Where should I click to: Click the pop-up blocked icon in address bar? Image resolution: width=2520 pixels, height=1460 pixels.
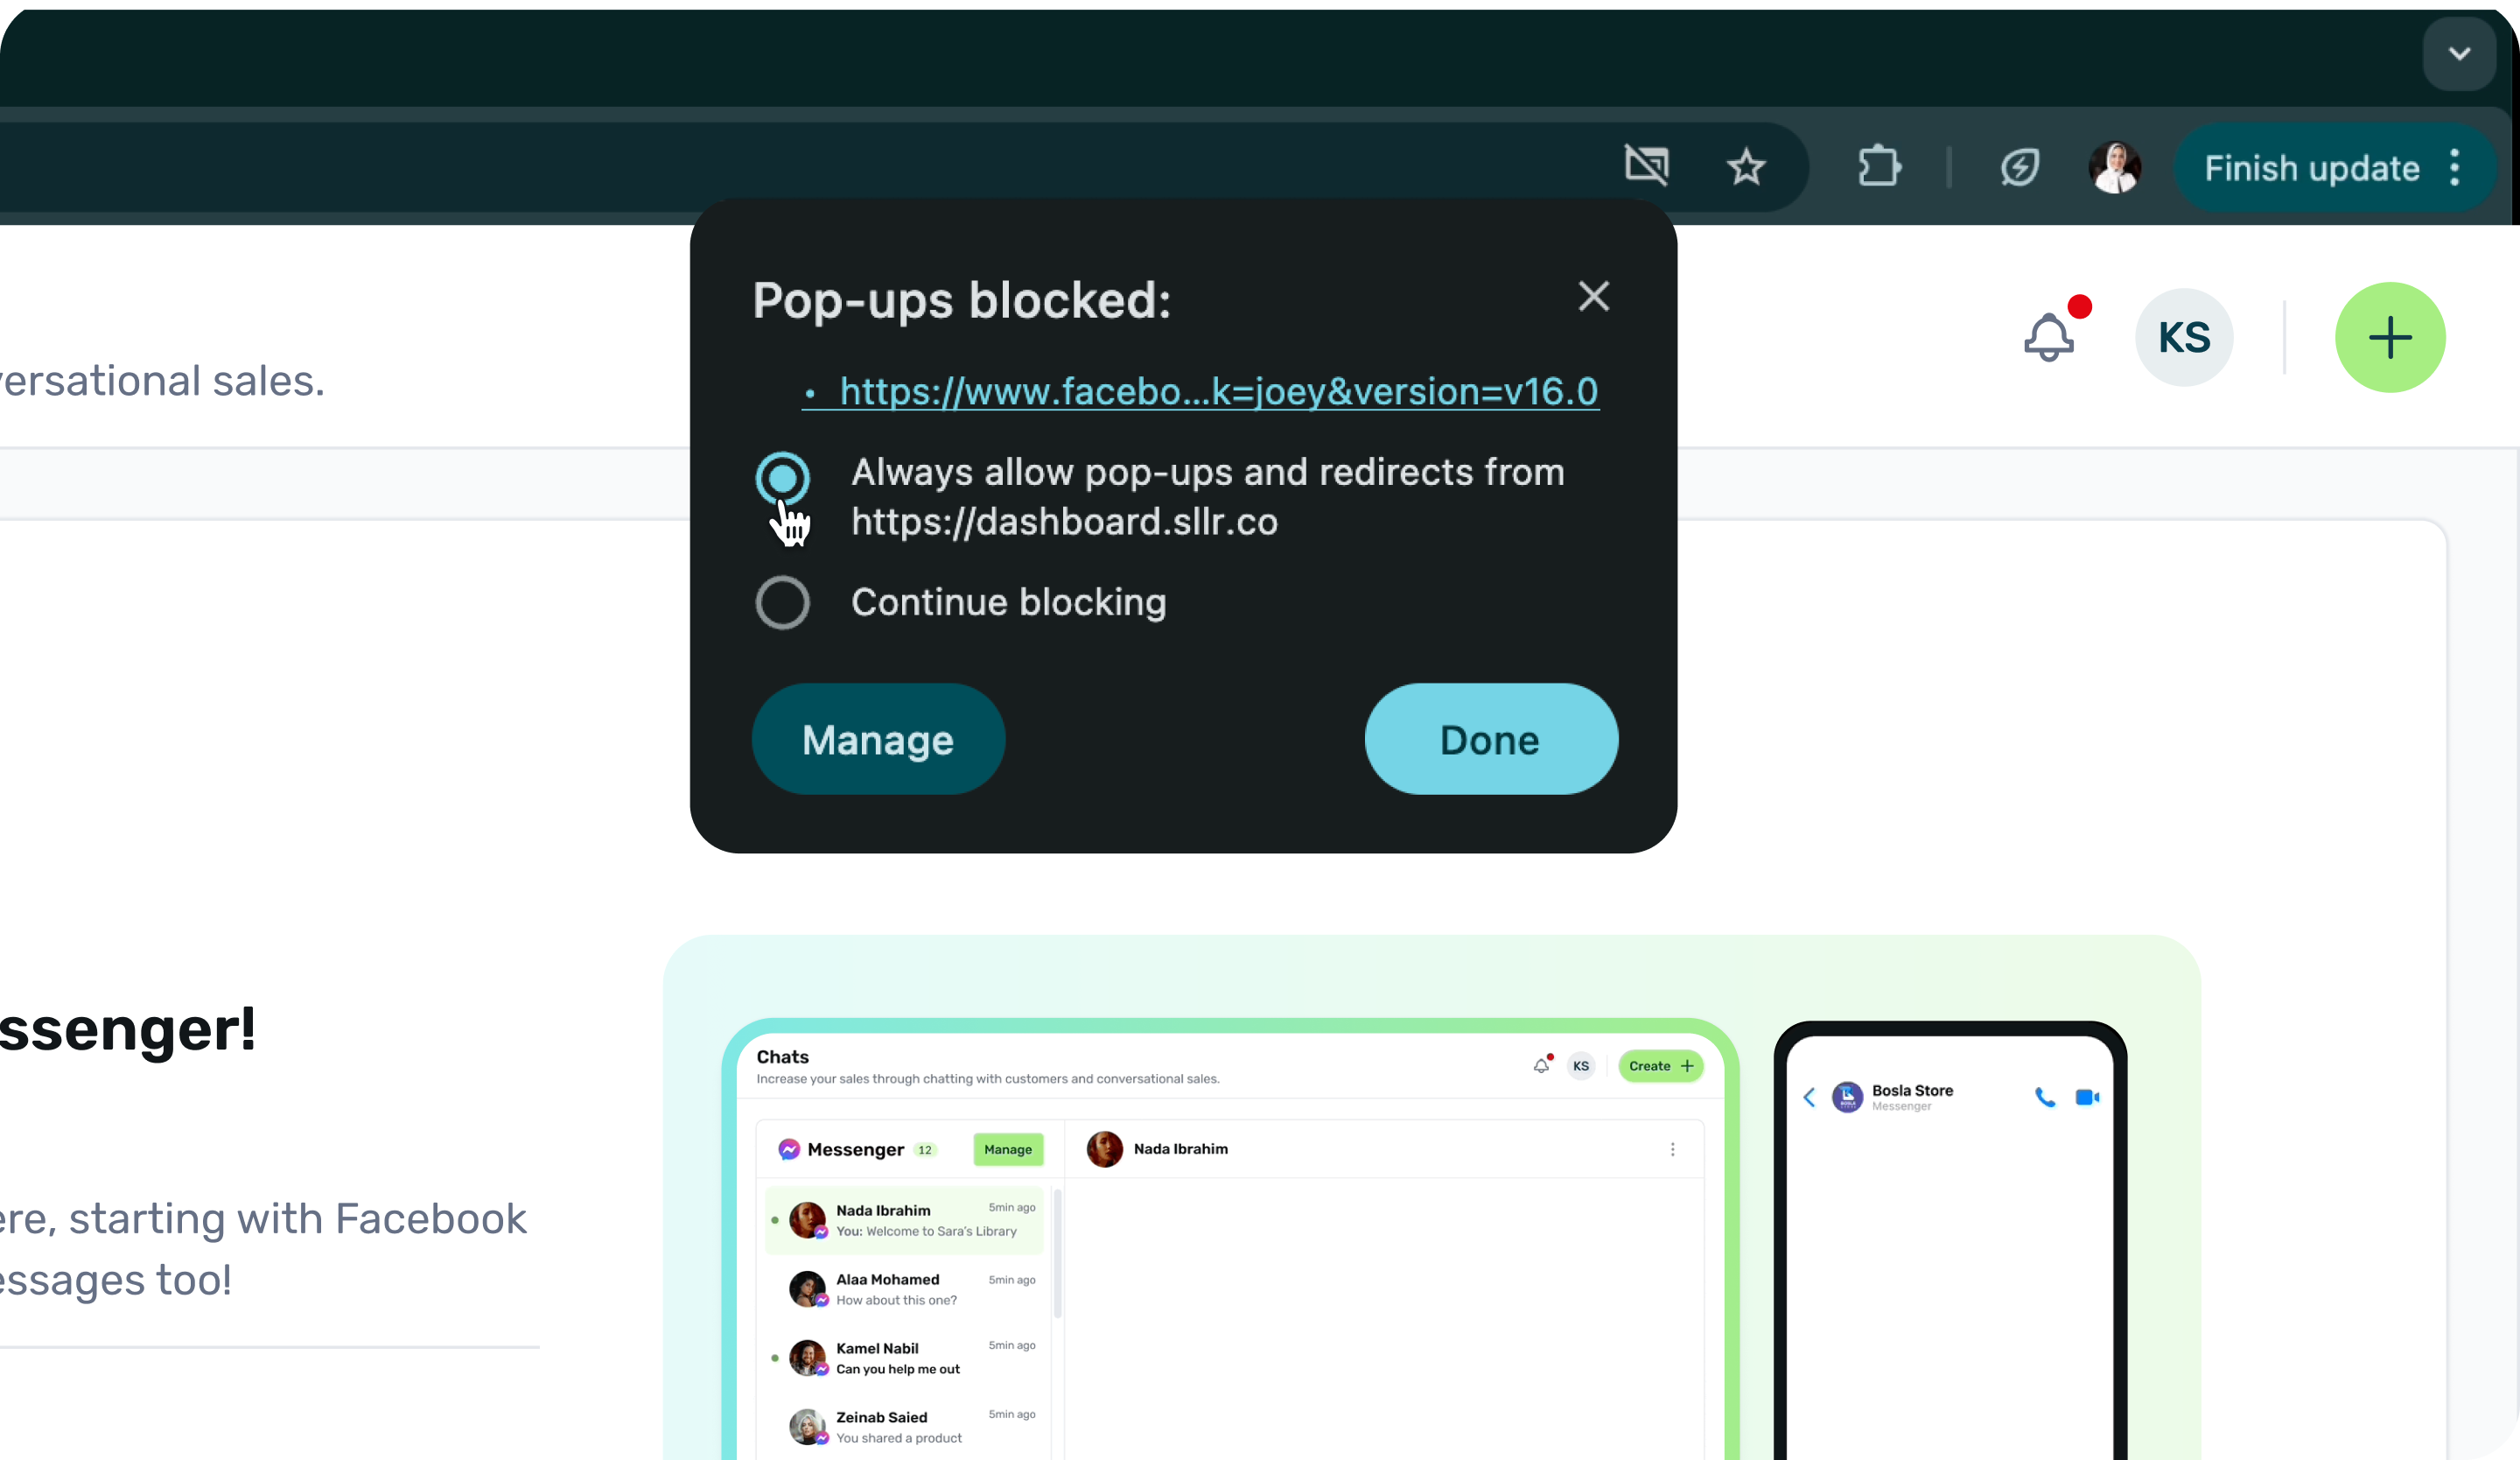[1646, 166]
